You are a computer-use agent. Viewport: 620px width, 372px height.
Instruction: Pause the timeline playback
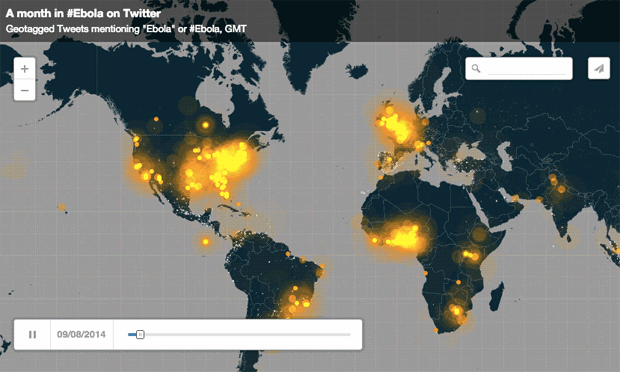click(32, 334)
